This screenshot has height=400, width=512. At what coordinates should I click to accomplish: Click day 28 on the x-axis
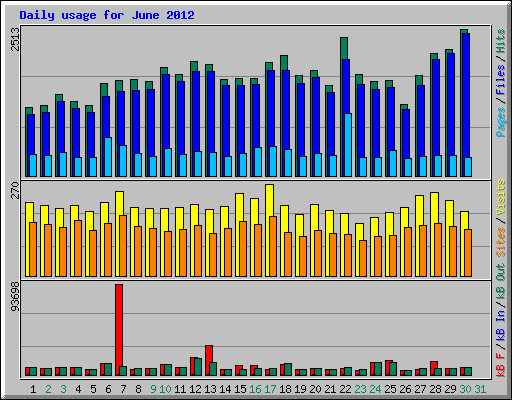(435, 389)
